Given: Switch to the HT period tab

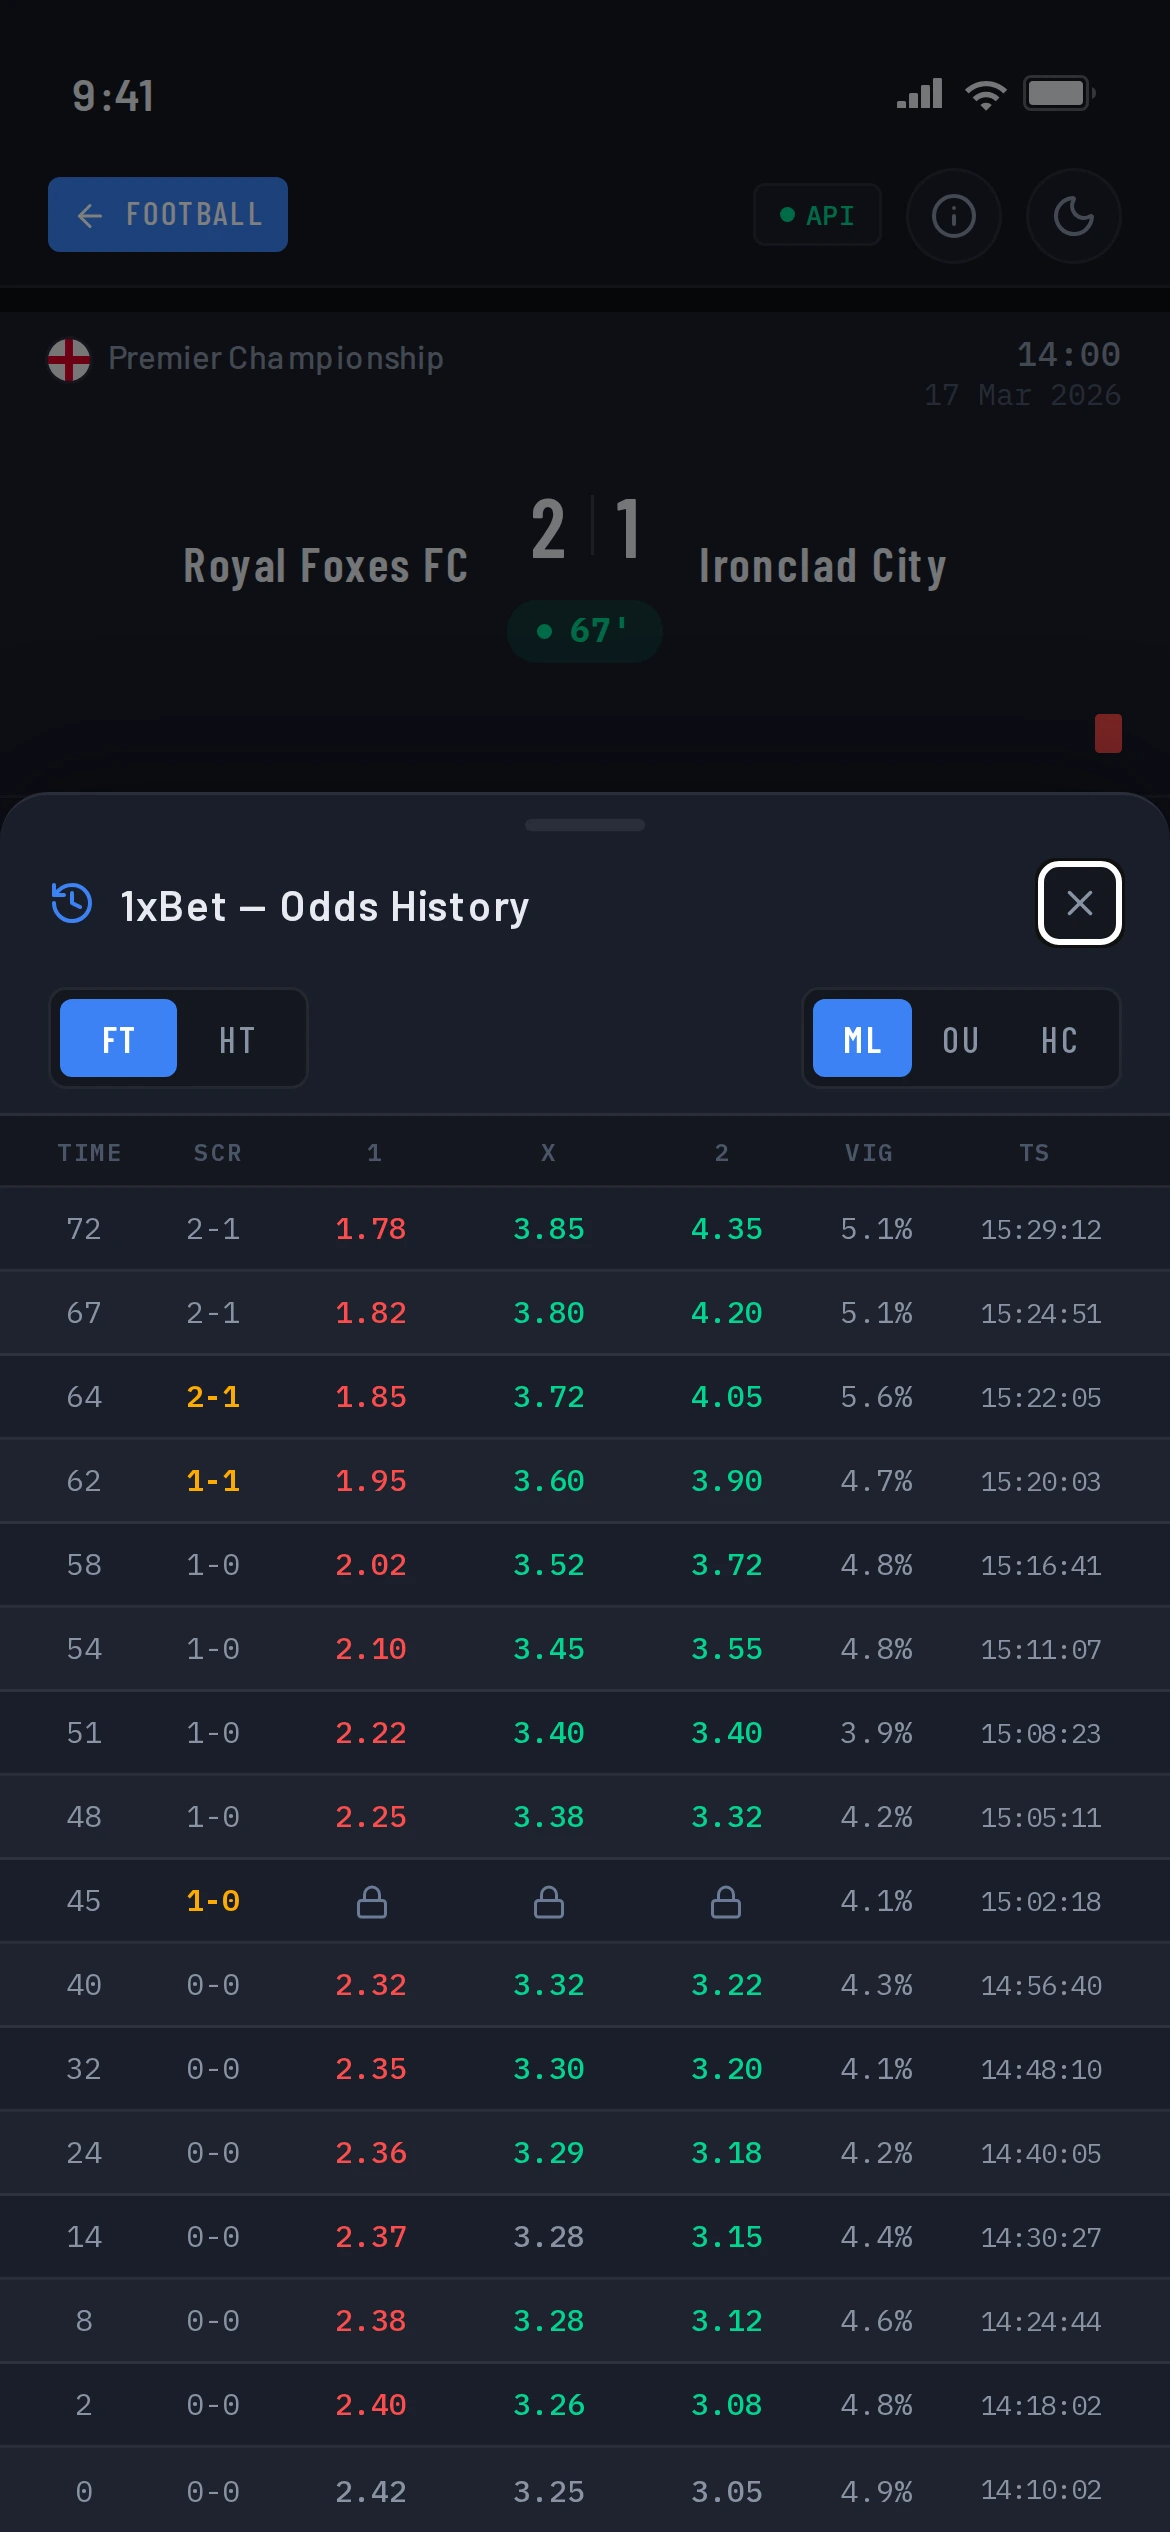Looking at the screenshot, I should tap(237, 1039).
